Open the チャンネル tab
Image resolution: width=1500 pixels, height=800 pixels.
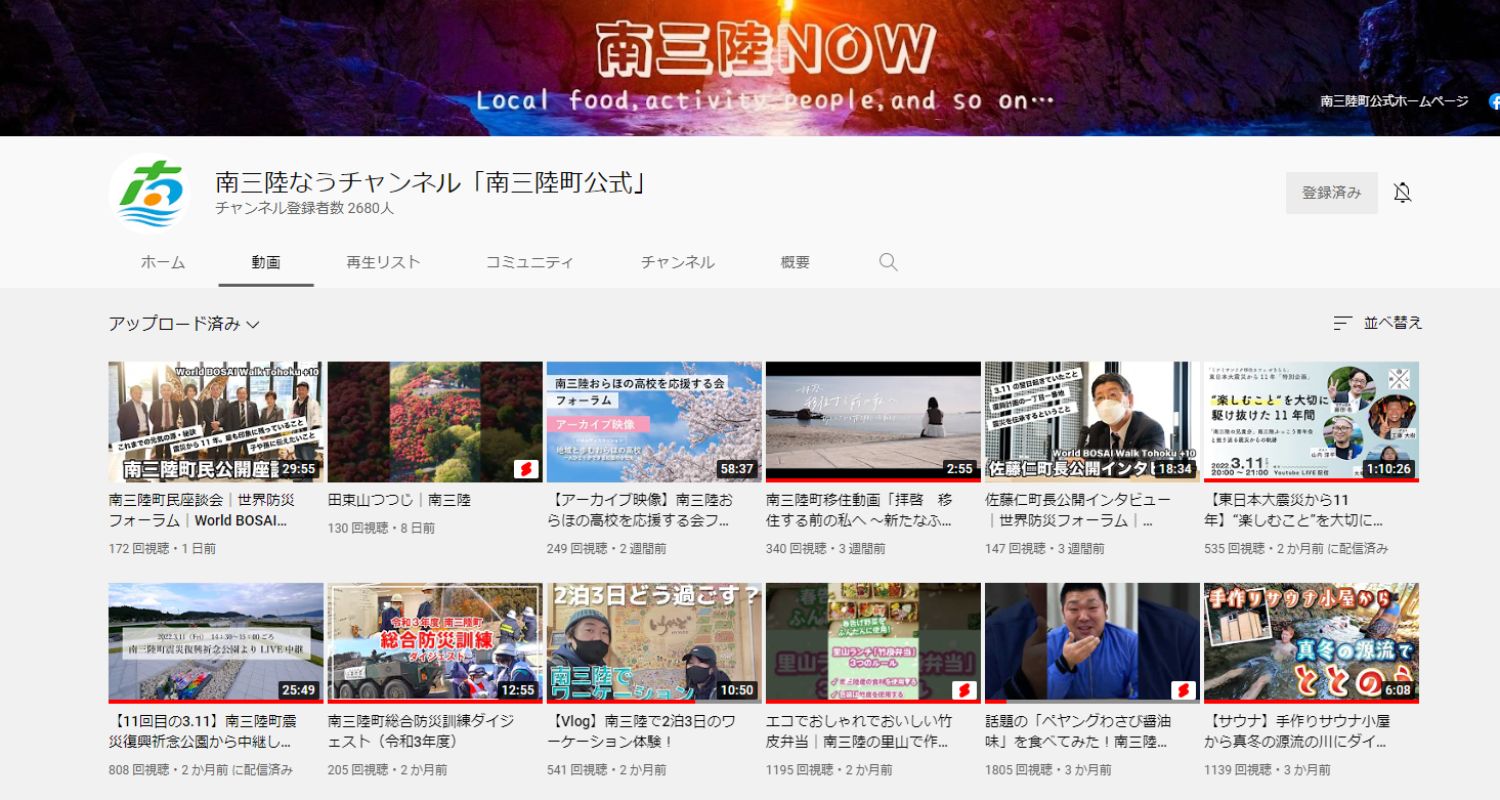click(x=677, y=261)
